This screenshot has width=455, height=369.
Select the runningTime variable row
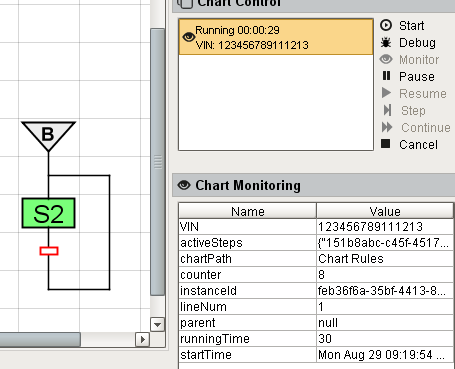pos(316,339)
